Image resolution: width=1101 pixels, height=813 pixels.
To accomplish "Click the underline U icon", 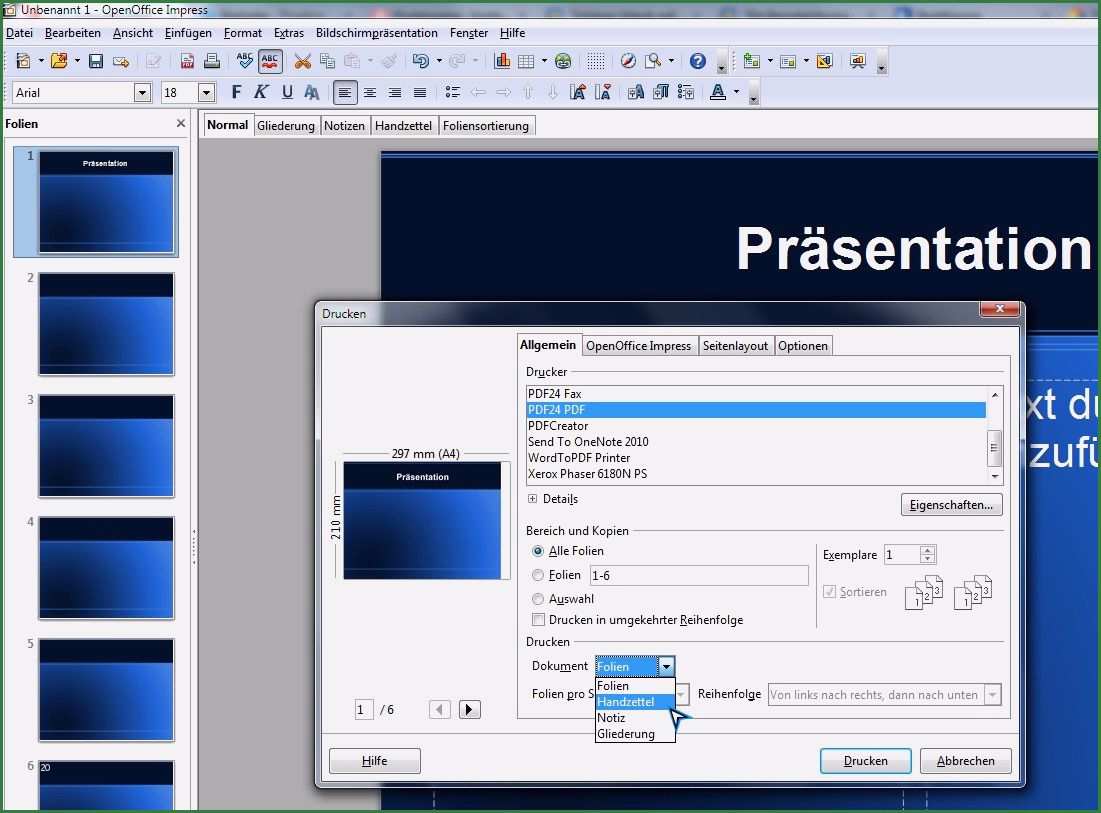I will tap(287, 92).
